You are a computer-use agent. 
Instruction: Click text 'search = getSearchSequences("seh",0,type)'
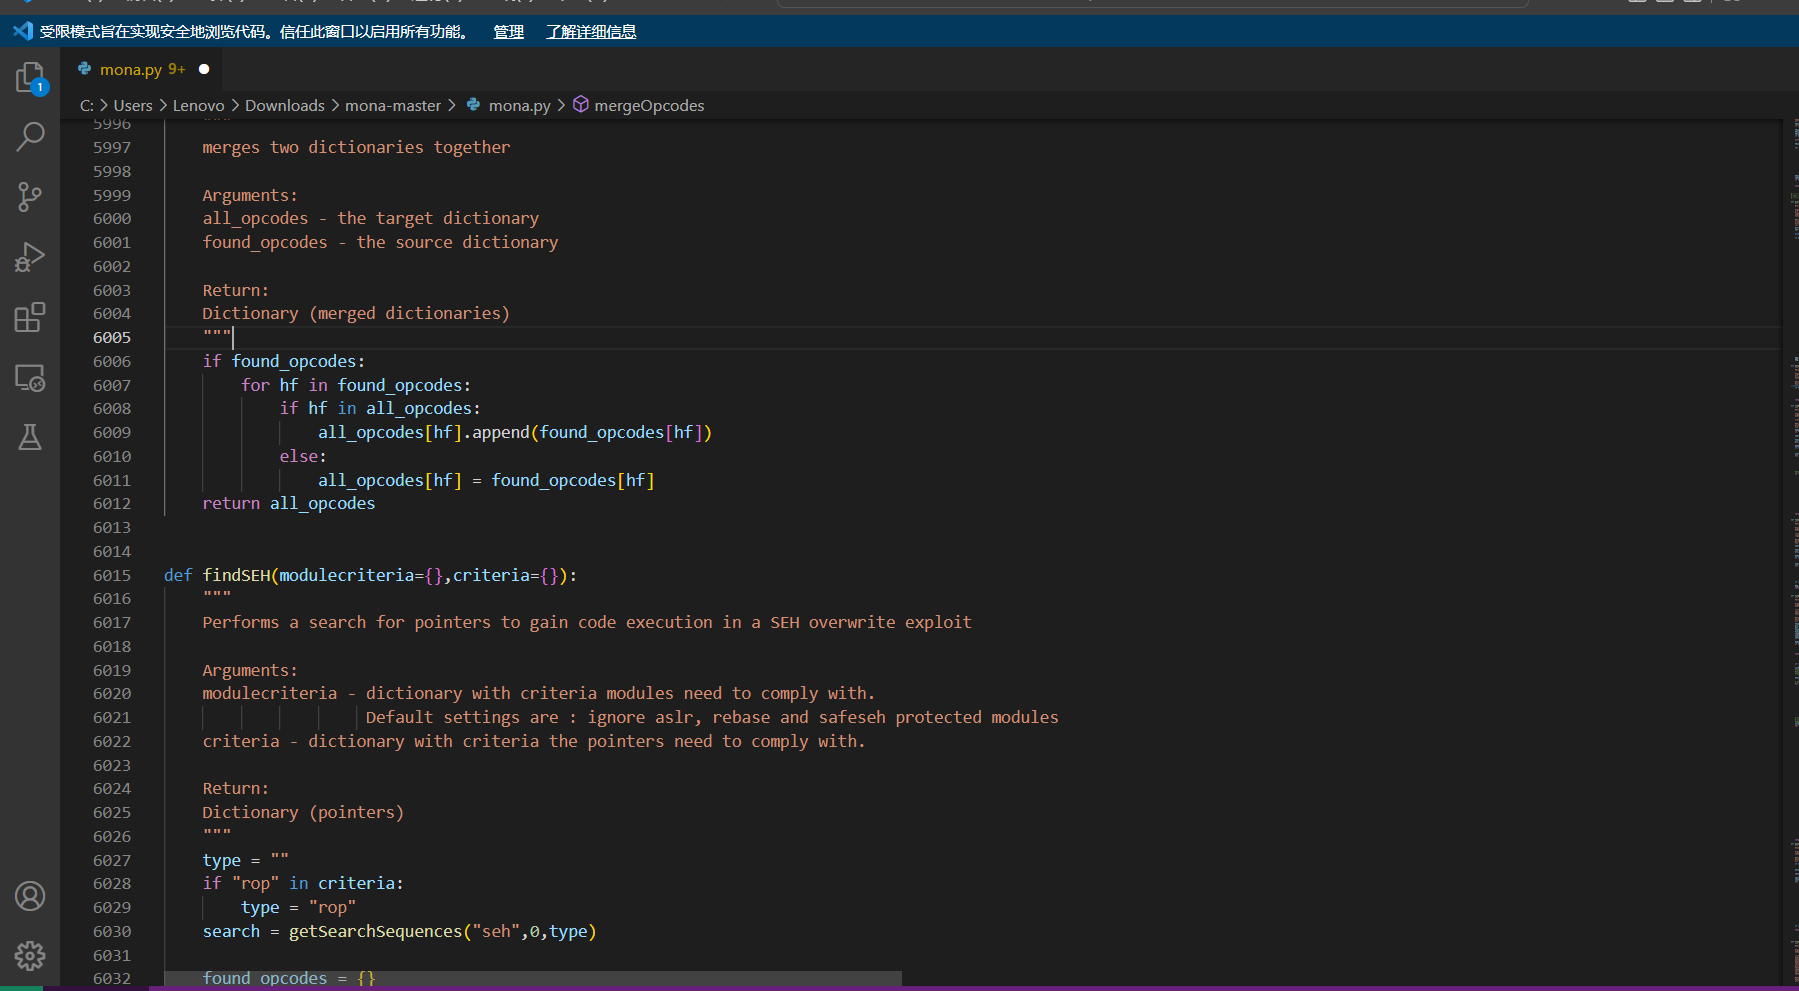pyautogui.click(x=399, y=931)
